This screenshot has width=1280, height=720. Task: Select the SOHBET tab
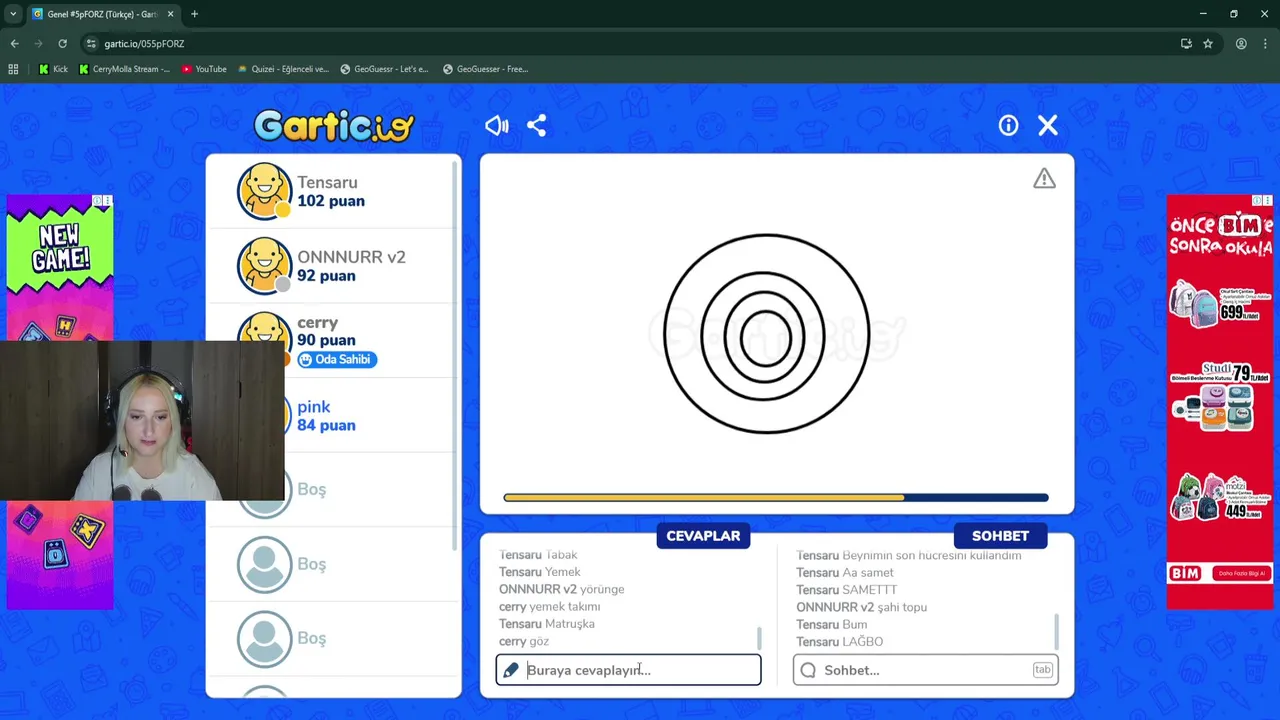(1000, 536)
